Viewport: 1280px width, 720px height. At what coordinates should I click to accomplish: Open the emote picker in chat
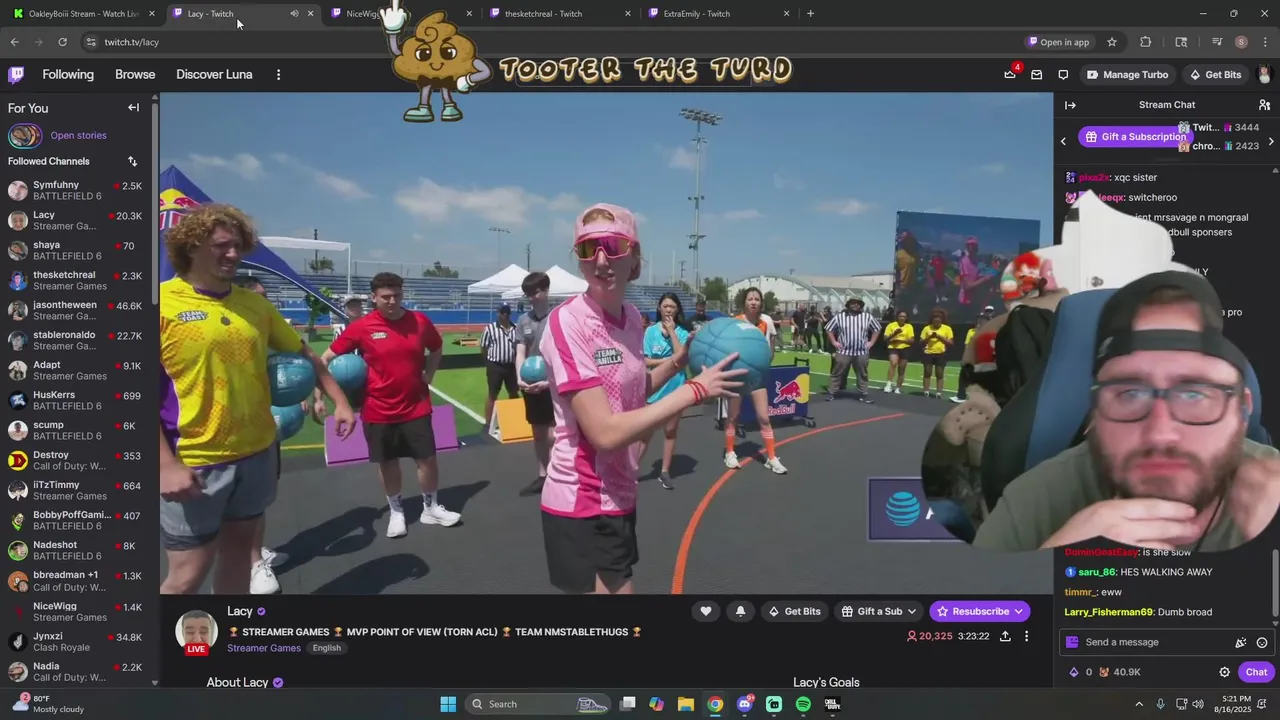[x=1262, y=643]
